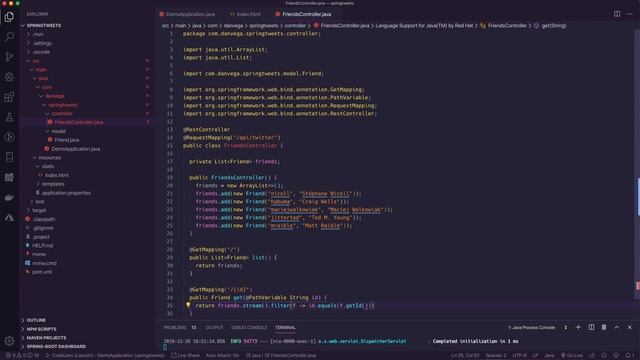Click the Java language mode status item
This screenshot has width=640, height=360.
pyautogui.click(x=549, y=356)
